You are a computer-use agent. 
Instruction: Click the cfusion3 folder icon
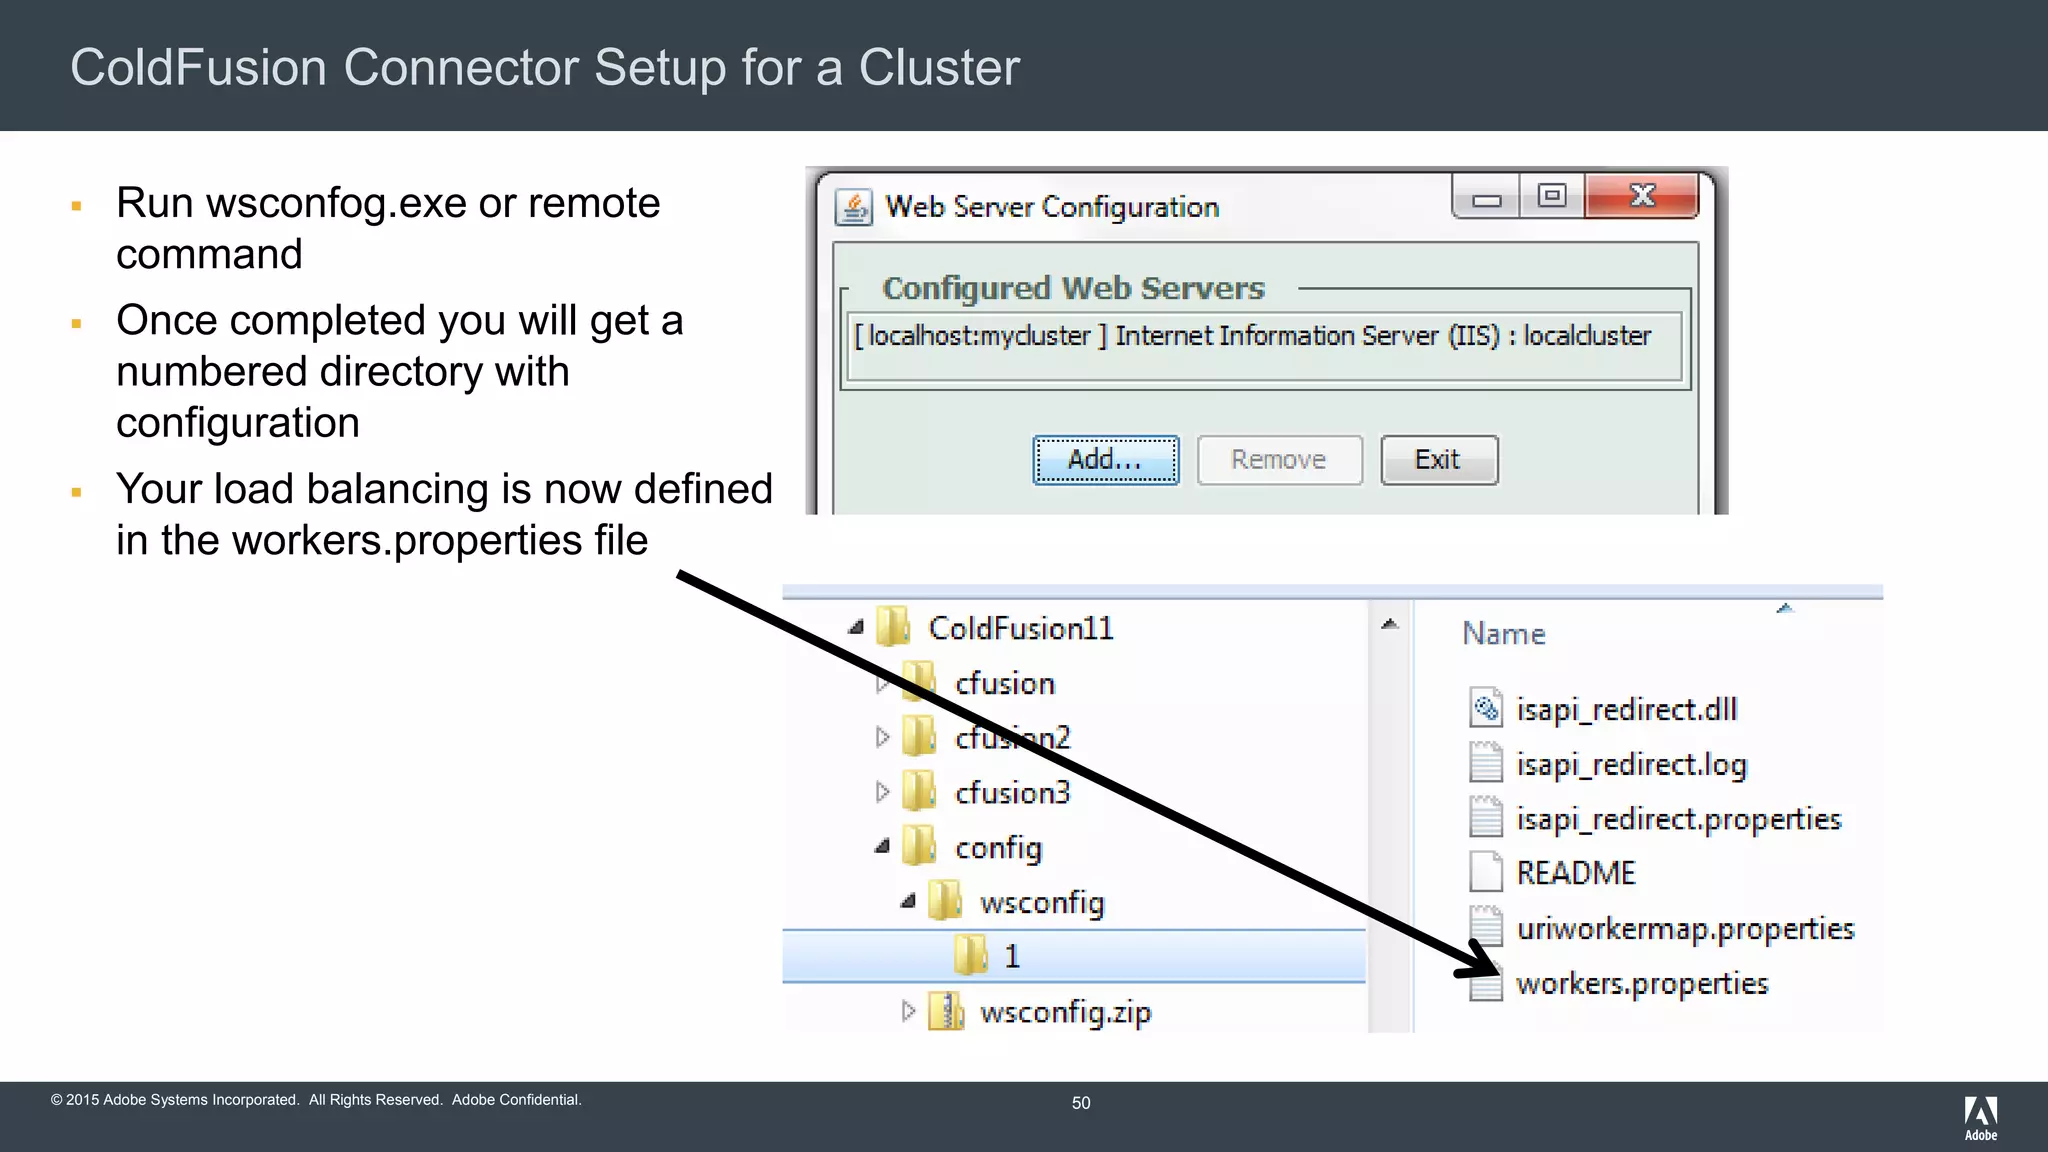coord(919,791)
